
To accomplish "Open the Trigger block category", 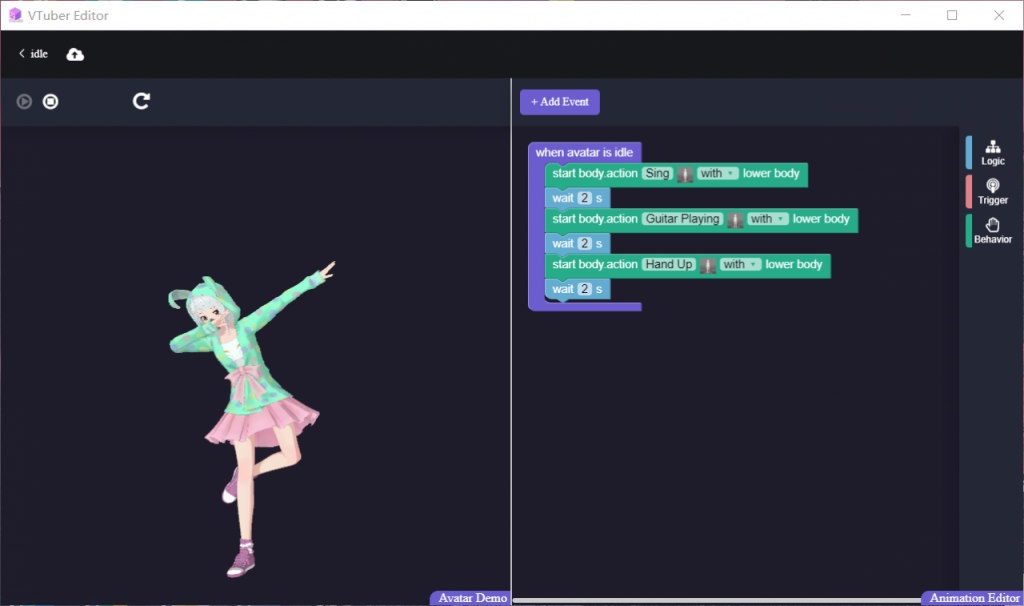I will pos(992,191).
